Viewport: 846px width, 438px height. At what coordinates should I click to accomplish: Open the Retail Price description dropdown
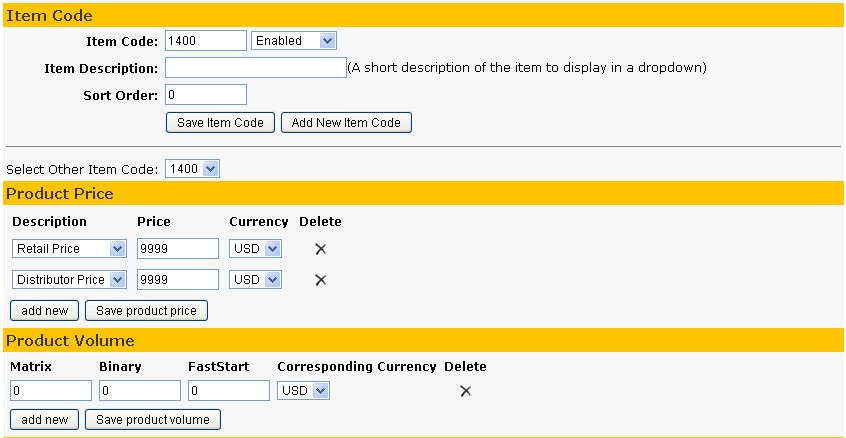coord(69,249)
